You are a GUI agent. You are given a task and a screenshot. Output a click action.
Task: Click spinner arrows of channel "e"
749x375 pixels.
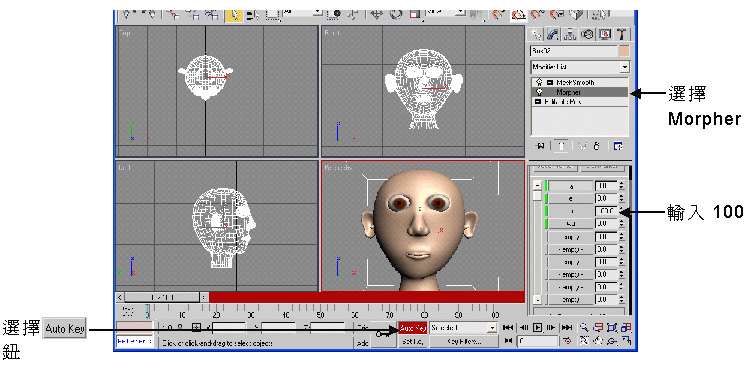(621, 198)
